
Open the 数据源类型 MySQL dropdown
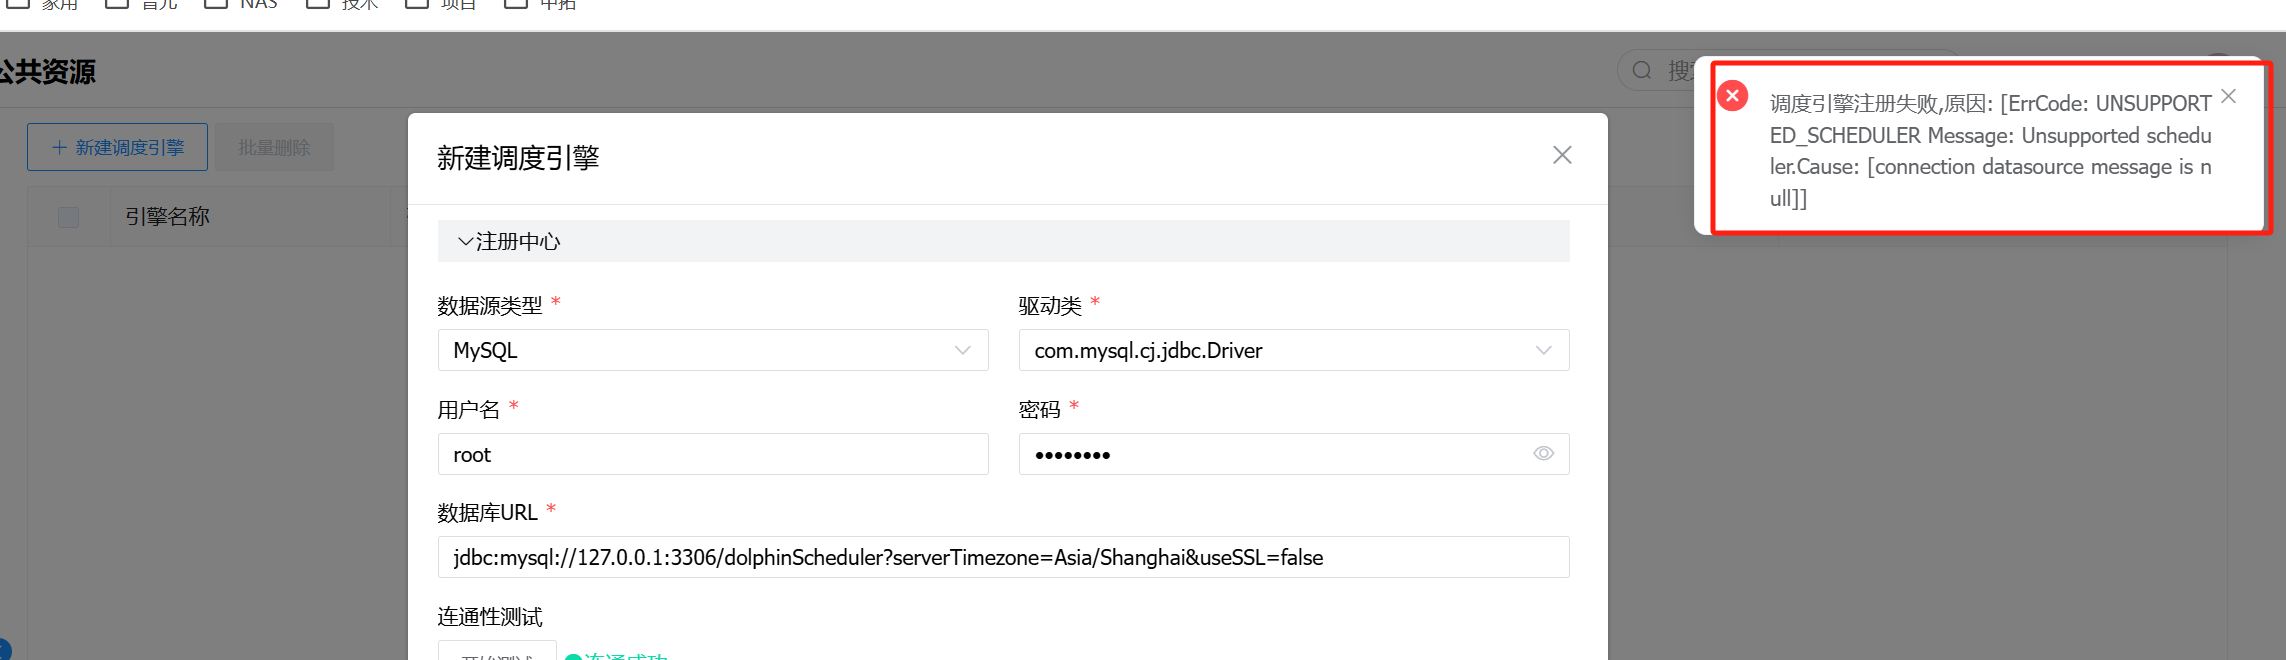point(712,351)
